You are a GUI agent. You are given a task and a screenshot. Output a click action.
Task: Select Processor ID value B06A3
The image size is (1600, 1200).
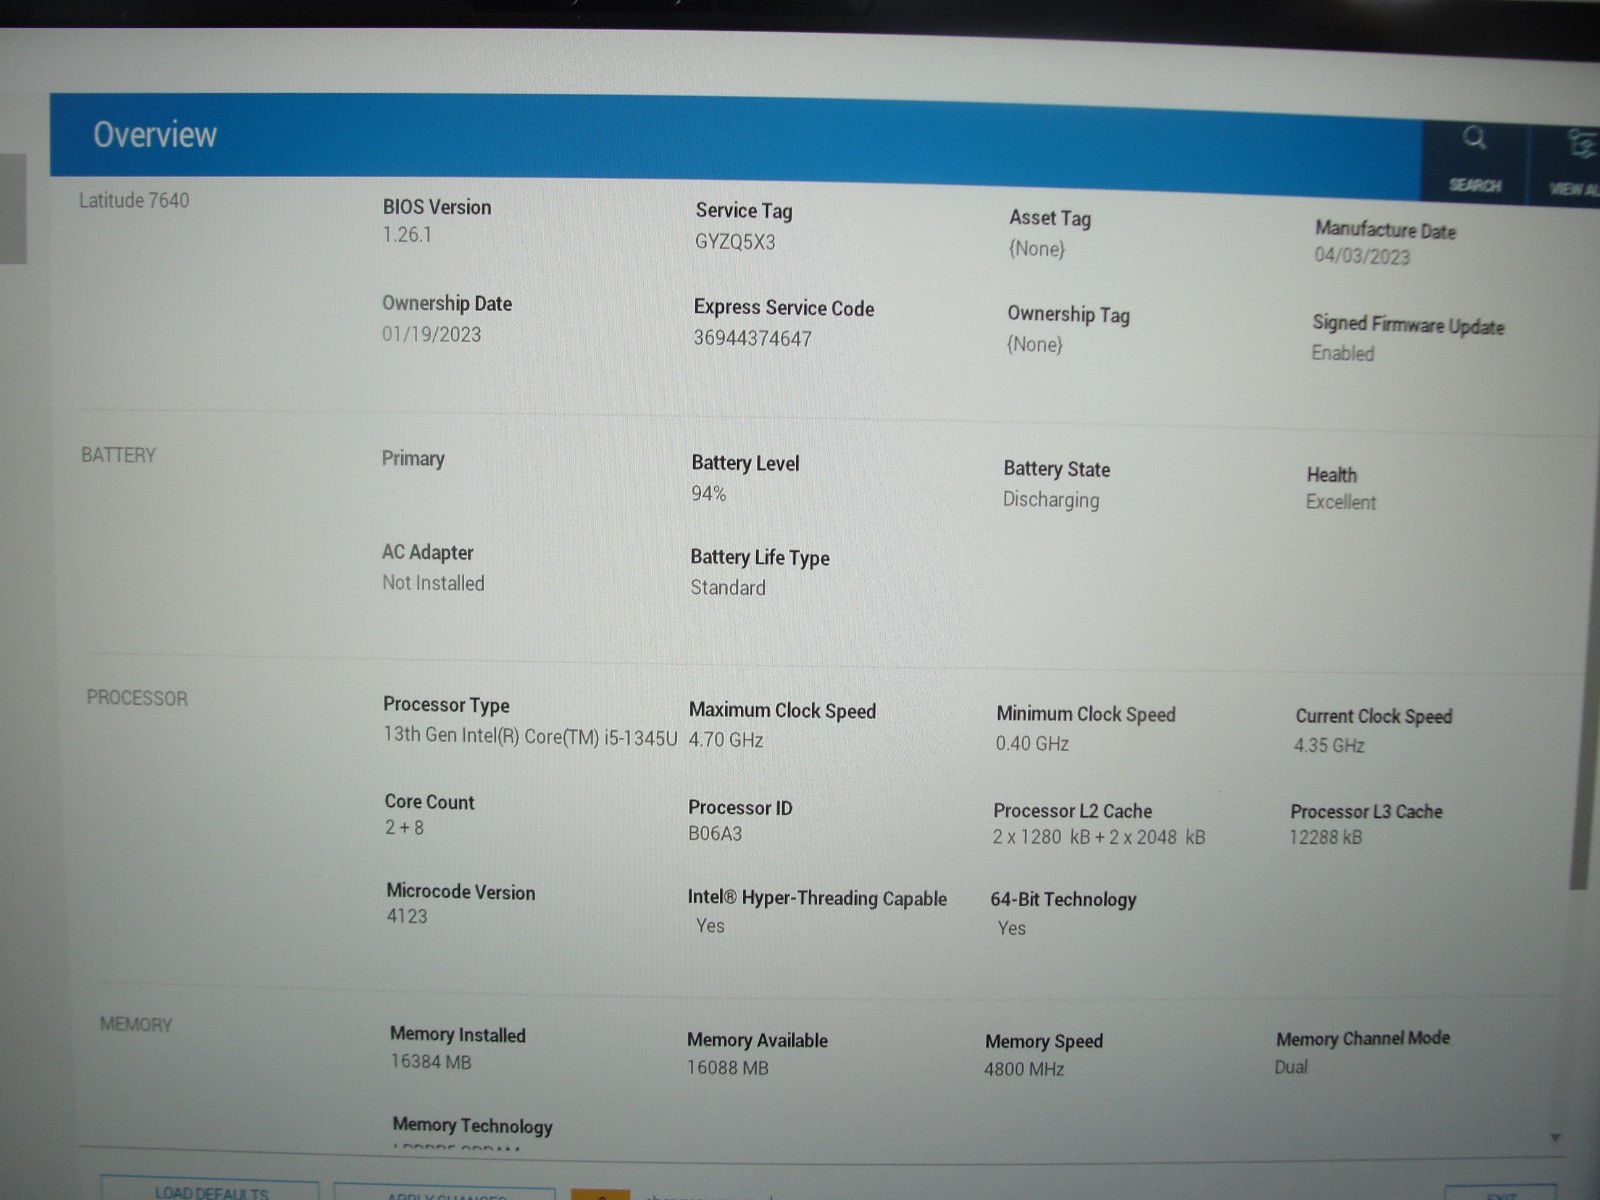click(715, 834)
